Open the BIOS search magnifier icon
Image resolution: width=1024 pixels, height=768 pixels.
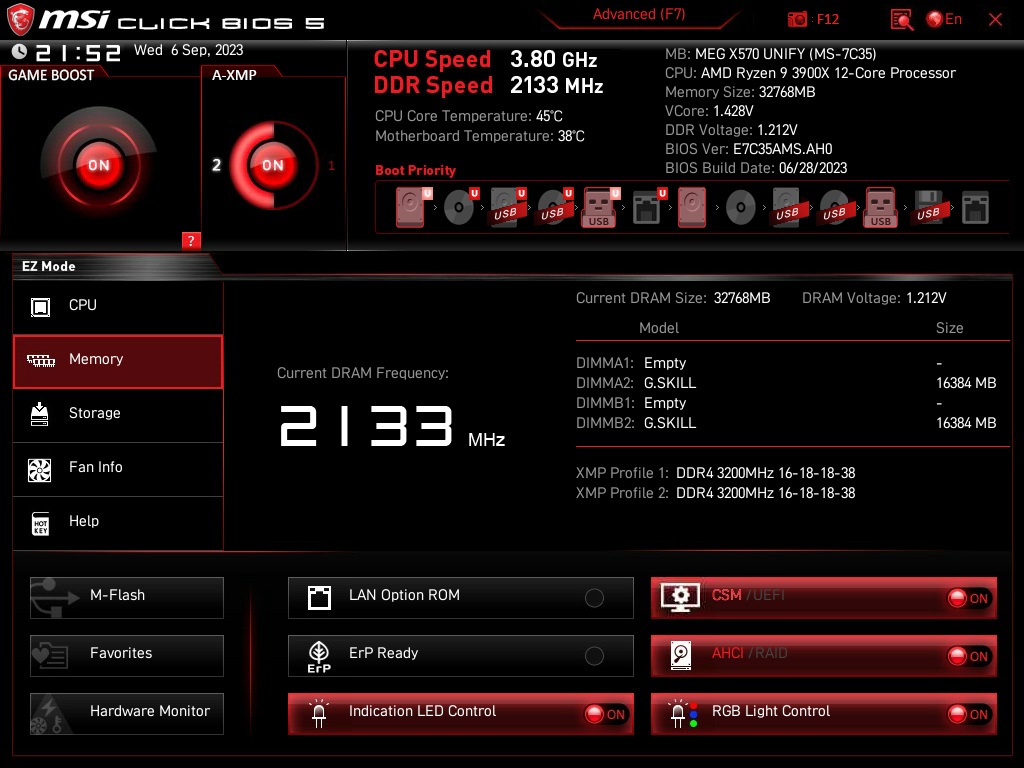click(902, 20)
